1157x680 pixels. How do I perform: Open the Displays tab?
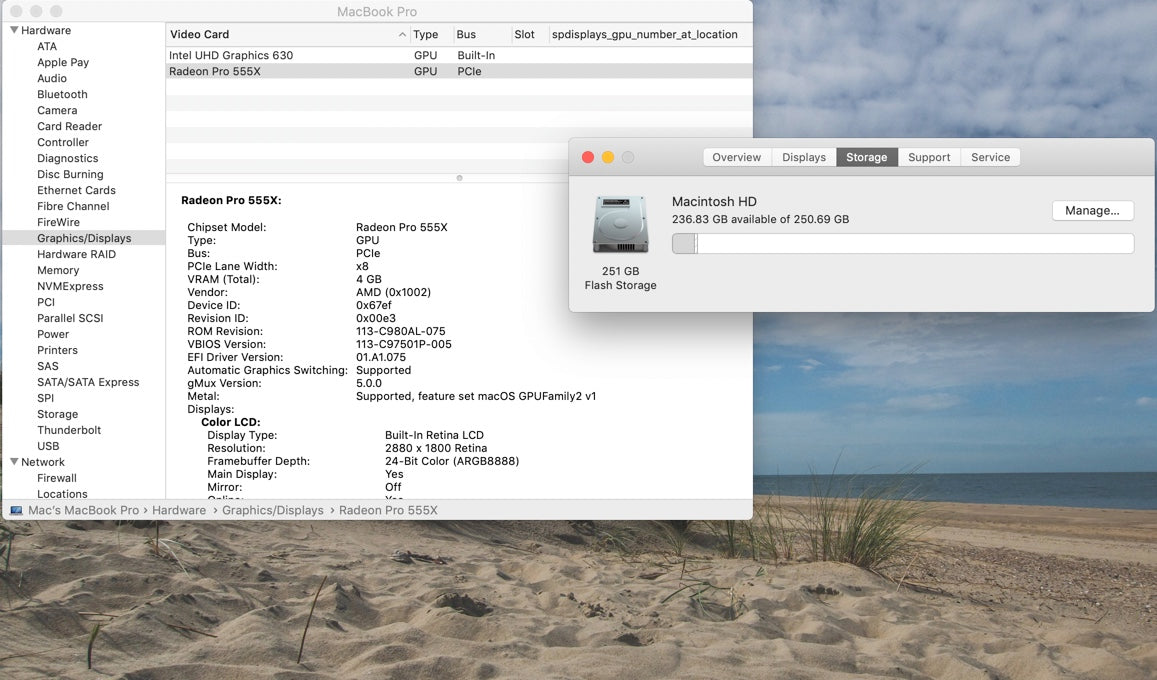coord(804,157)
